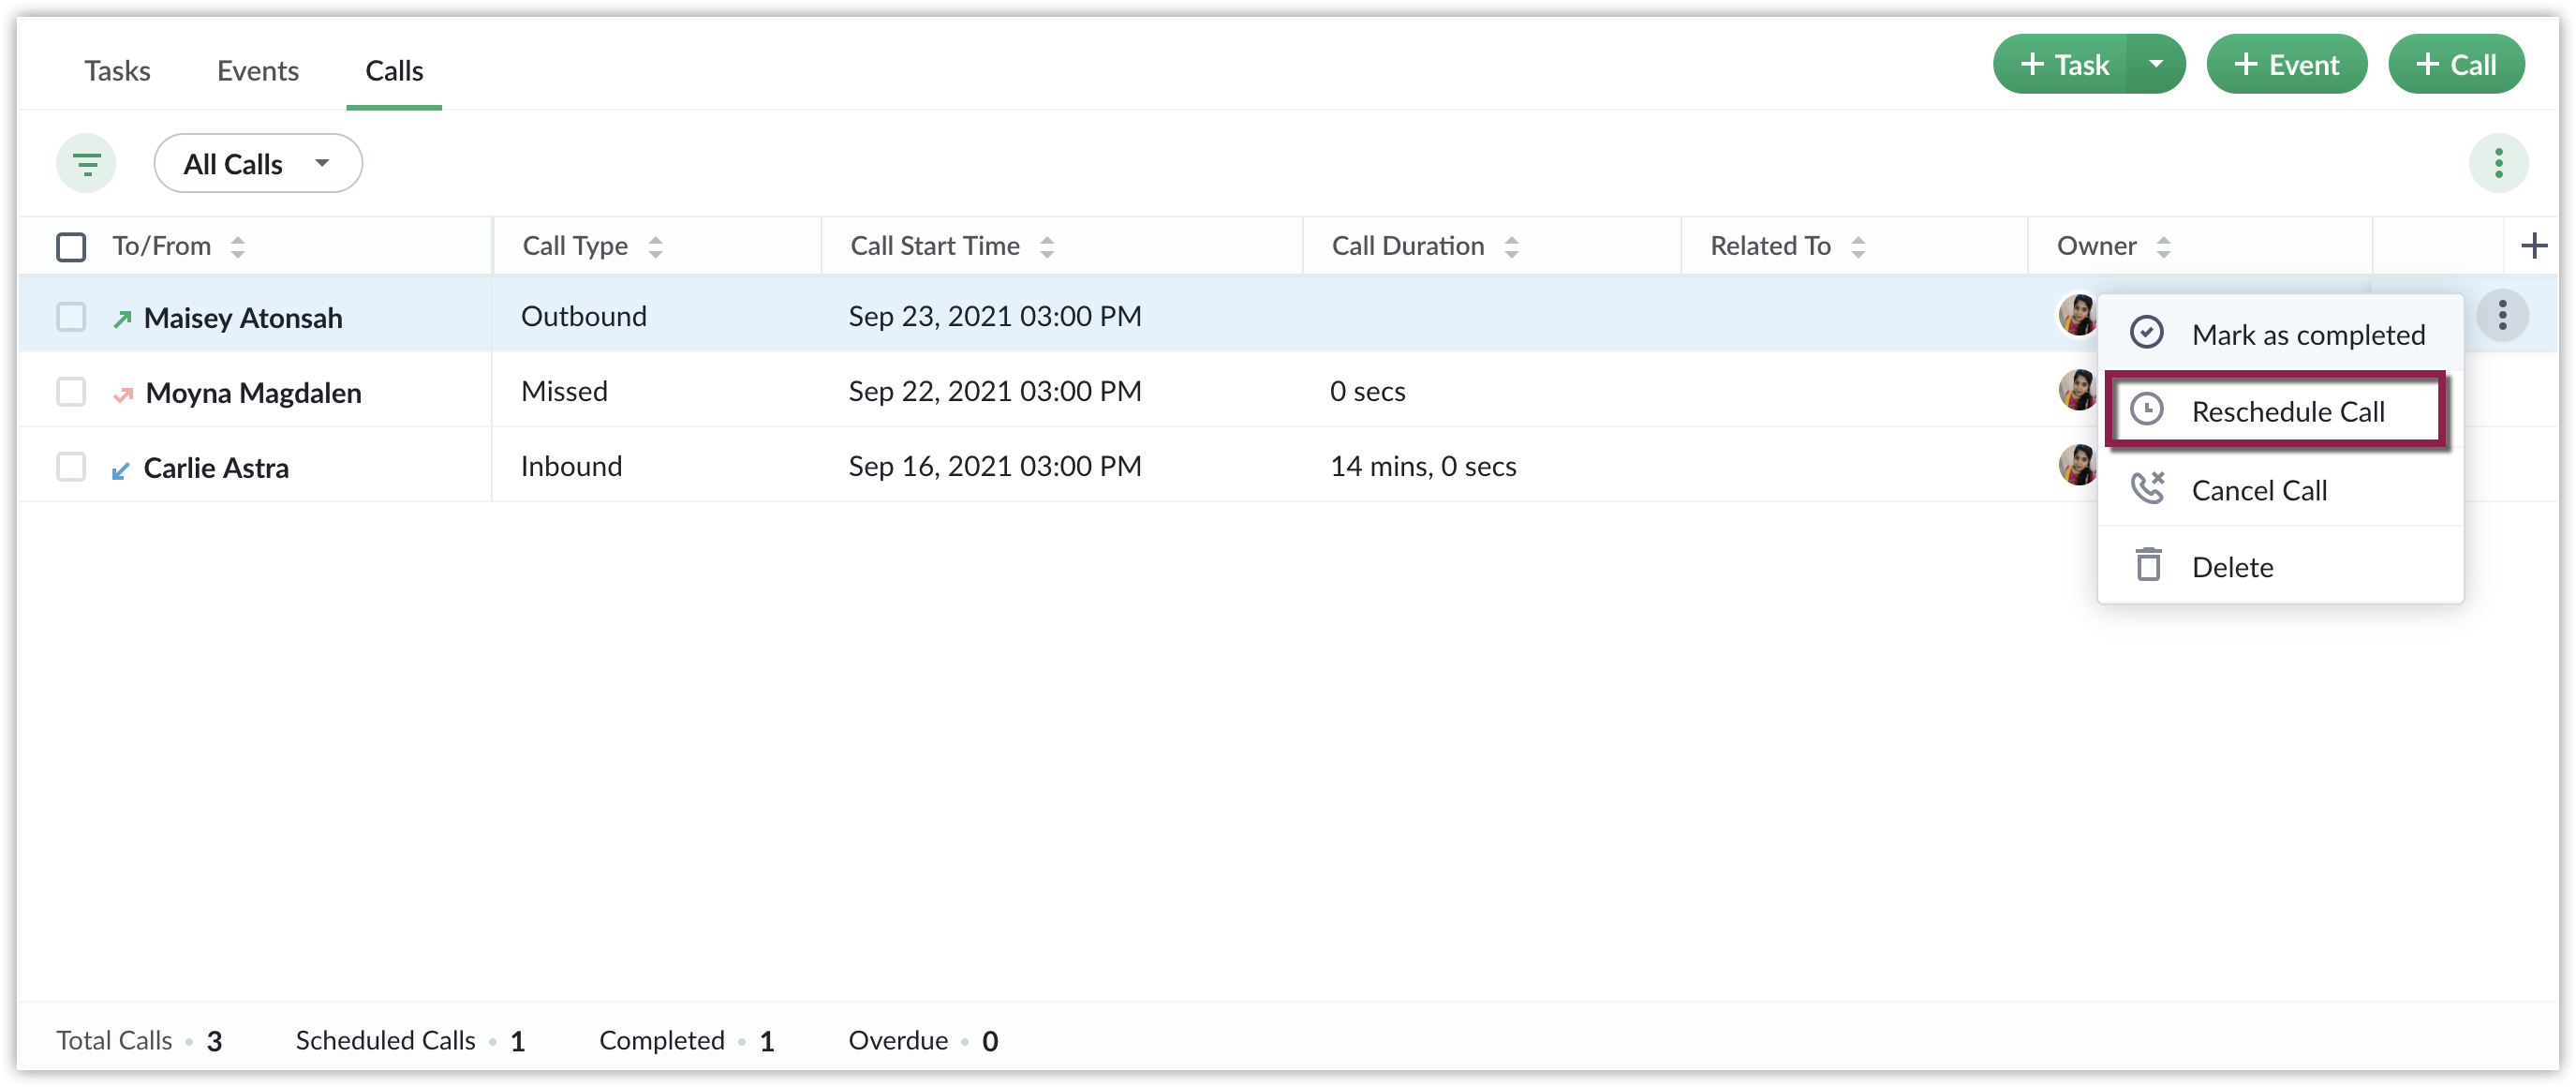
Task: Sort by the To/From column arrows
Action: [x=237, y=247]
